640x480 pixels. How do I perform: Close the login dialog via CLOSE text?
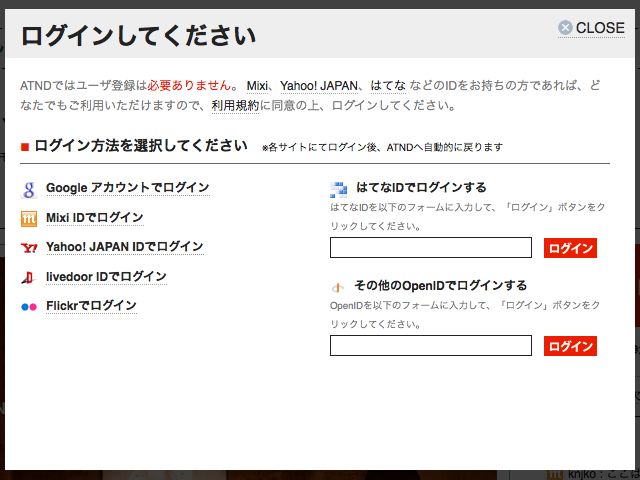pyautogui.click(x=600, y=28)
